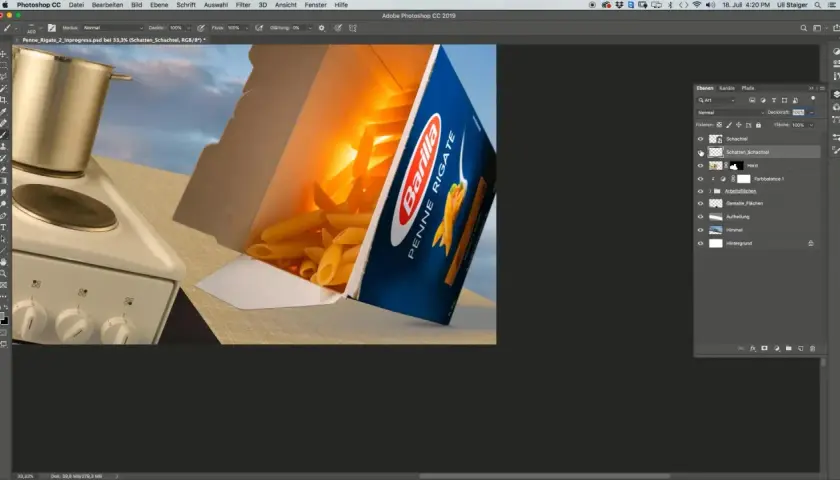Lock all on the selected layer
Screen dimensions: 840x480
pyautogui.click(x=758, y=125)
